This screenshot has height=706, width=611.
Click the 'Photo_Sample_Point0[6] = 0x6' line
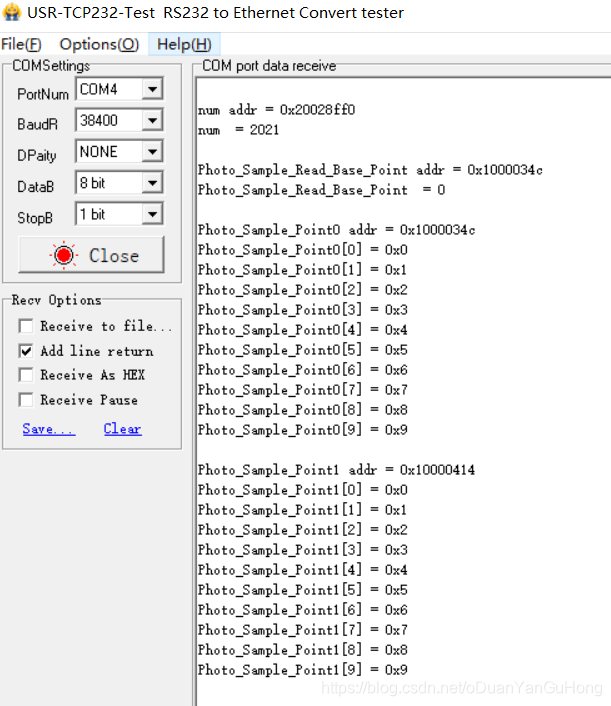[x=303, y=370]
